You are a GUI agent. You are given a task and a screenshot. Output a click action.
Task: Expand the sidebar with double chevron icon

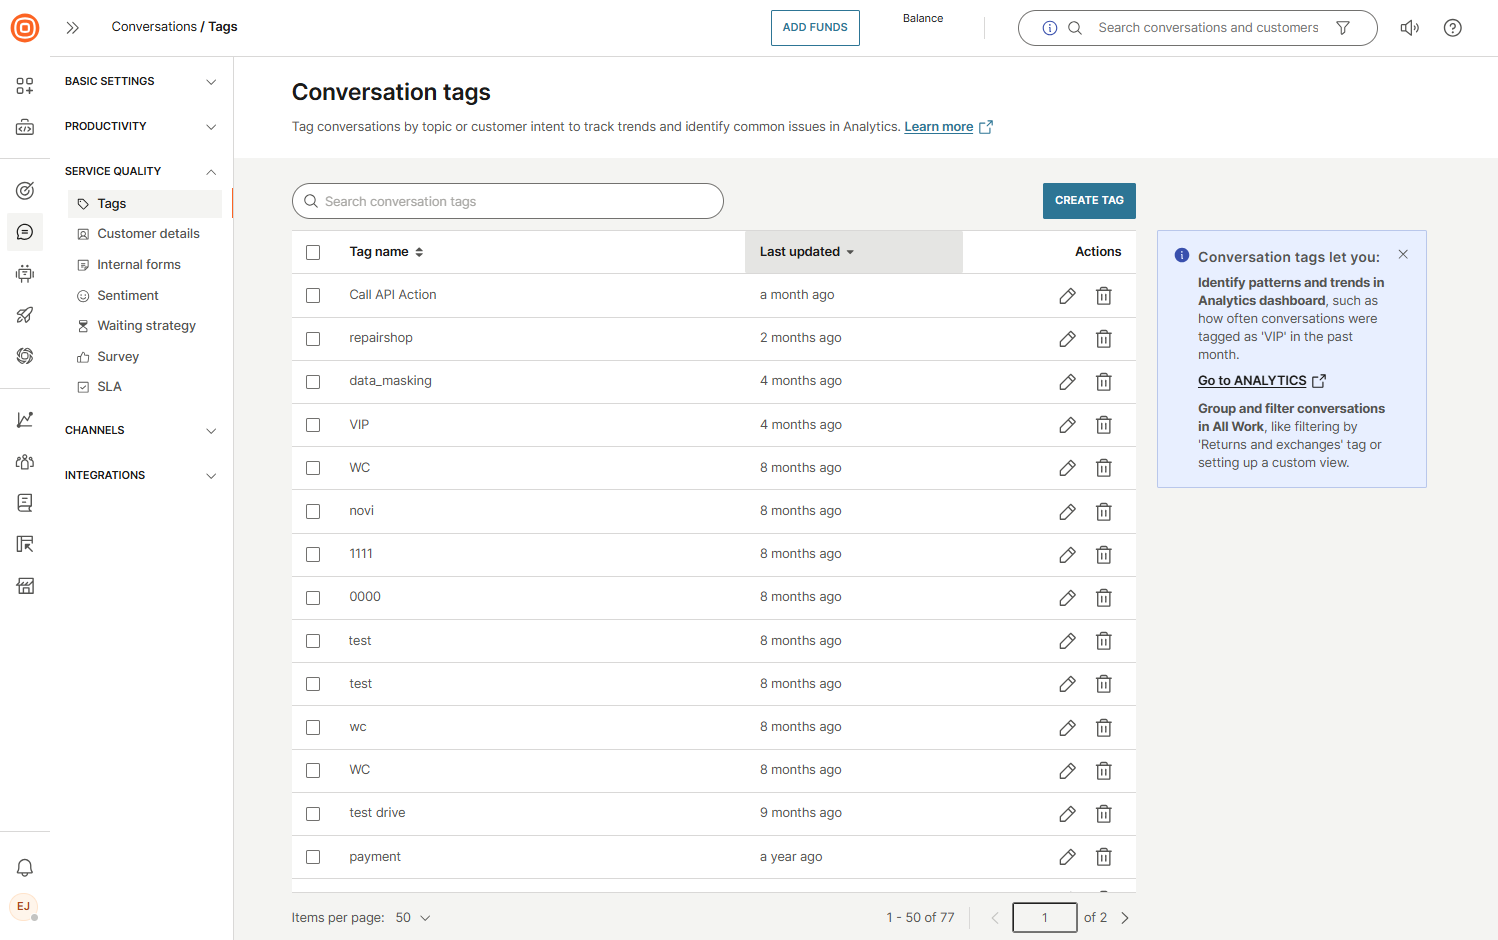click(72, 28)
